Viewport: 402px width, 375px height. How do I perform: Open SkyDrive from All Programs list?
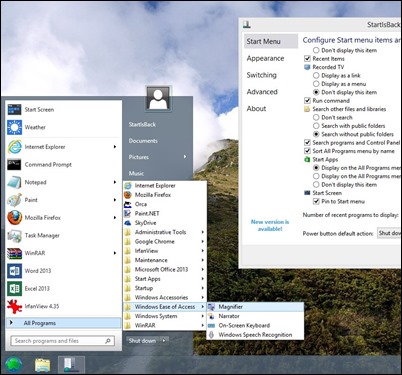click(165, 223)
